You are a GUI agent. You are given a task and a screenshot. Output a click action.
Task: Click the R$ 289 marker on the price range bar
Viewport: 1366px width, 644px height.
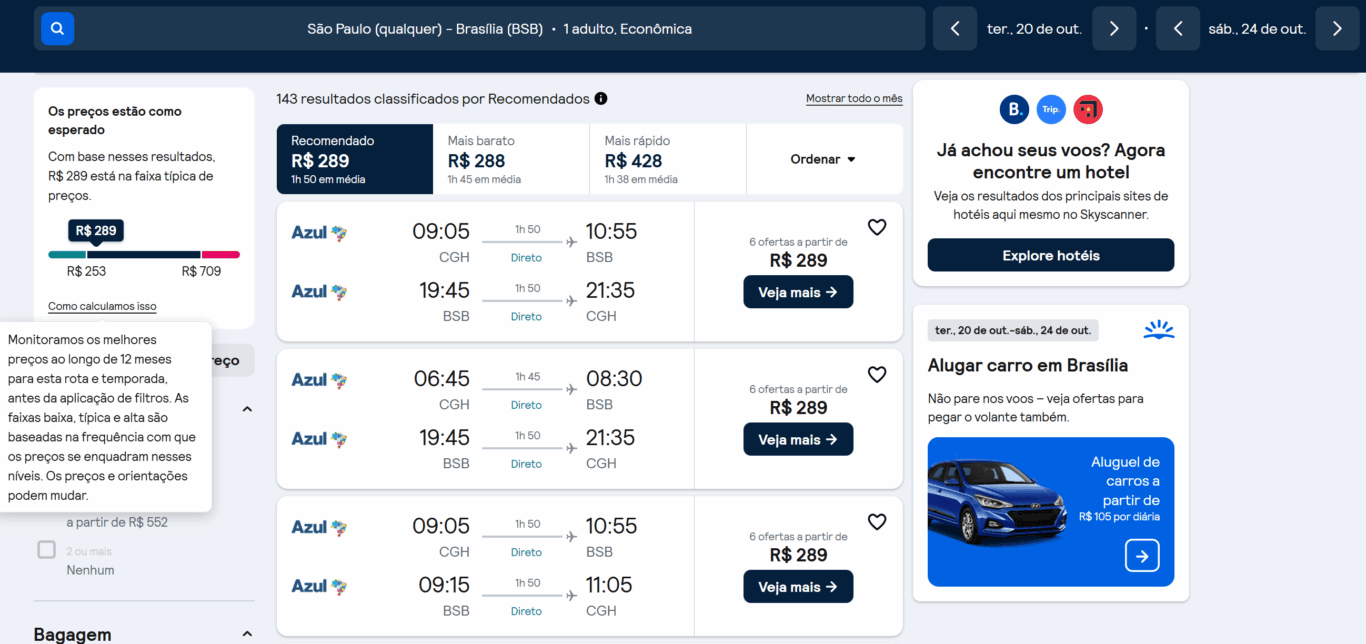click(95, 230)
